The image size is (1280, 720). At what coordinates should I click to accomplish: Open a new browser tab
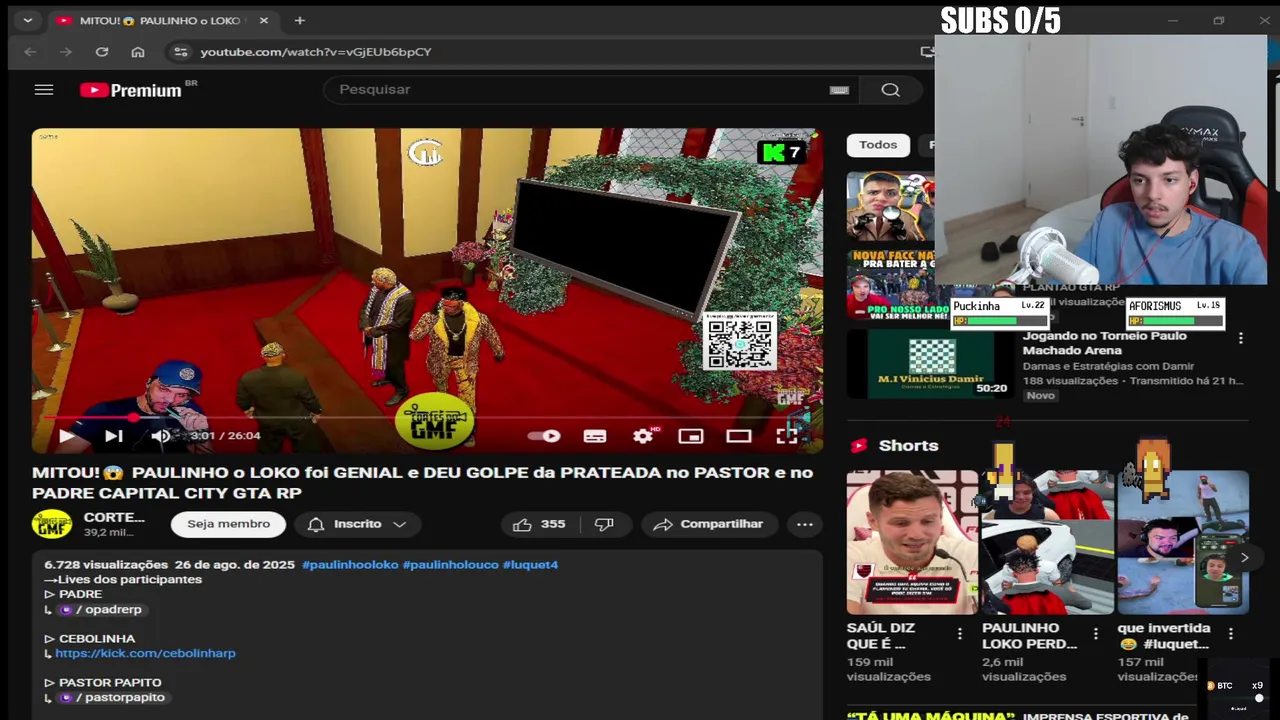coord(299,20)
